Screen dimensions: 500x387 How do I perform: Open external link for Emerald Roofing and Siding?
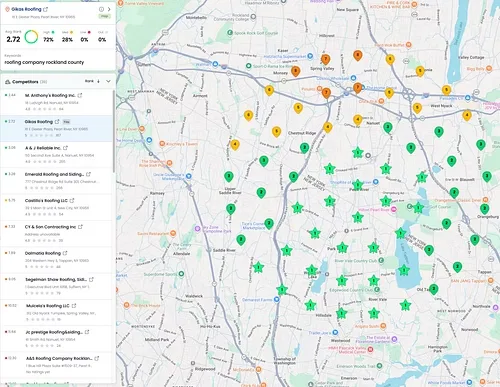(88, 174)
